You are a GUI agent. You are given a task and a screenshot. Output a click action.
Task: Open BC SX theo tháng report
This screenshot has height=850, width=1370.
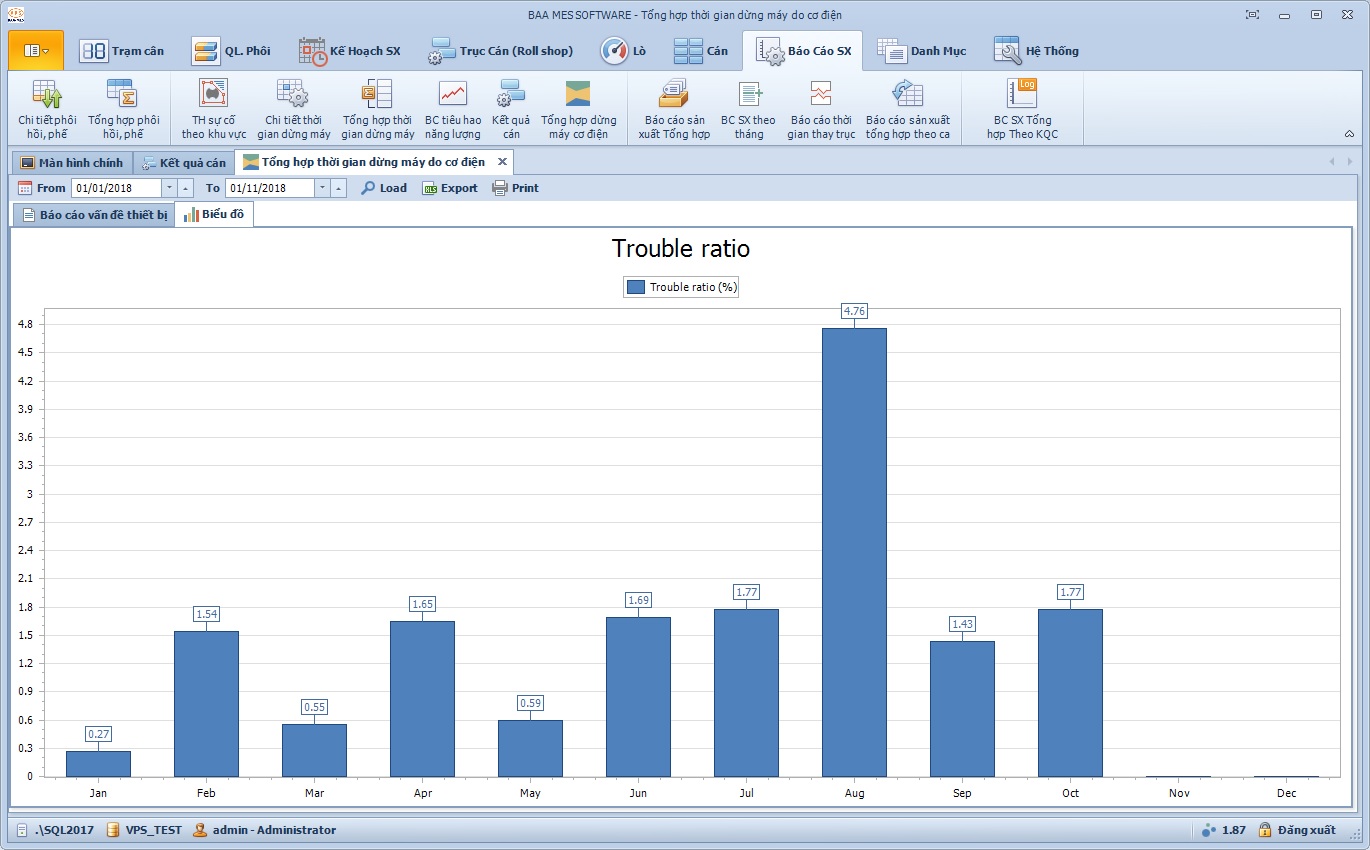tap(748, 109)
